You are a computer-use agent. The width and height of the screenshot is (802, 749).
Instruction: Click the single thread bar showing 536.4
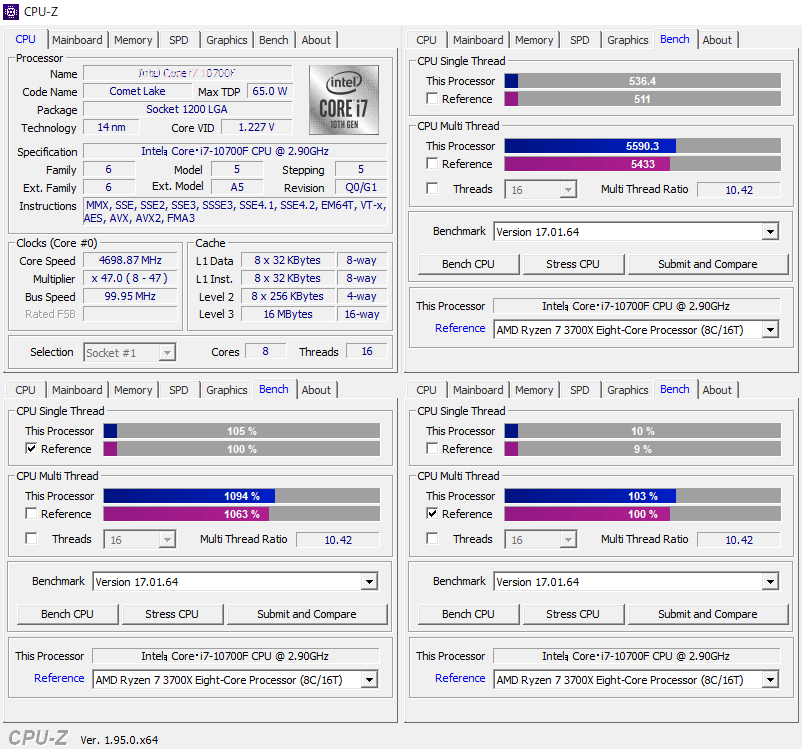(642, 81)
